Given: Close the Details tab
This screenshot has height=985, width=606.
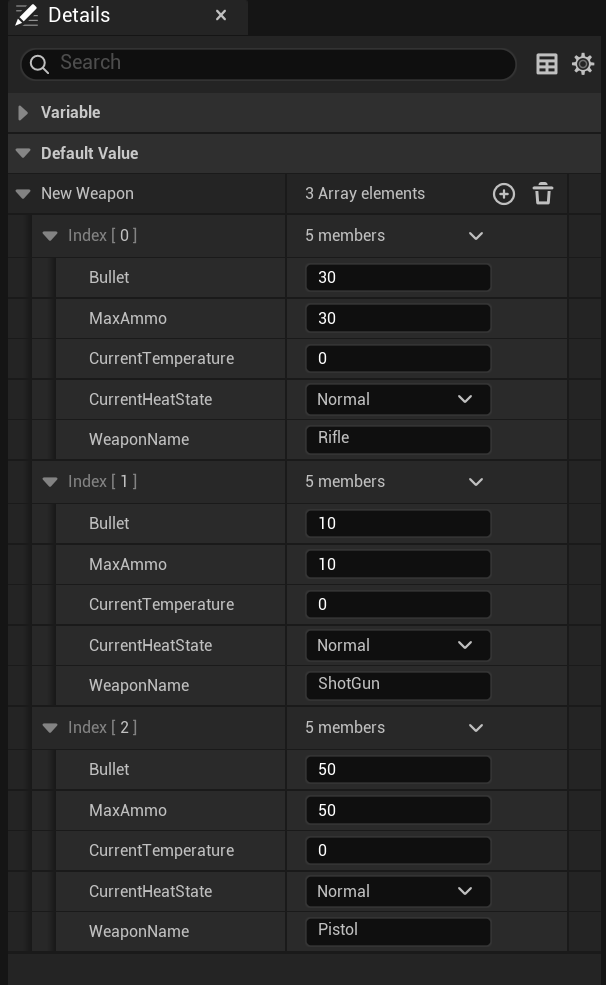Looking at the screenshot, I should pos(221,15).
